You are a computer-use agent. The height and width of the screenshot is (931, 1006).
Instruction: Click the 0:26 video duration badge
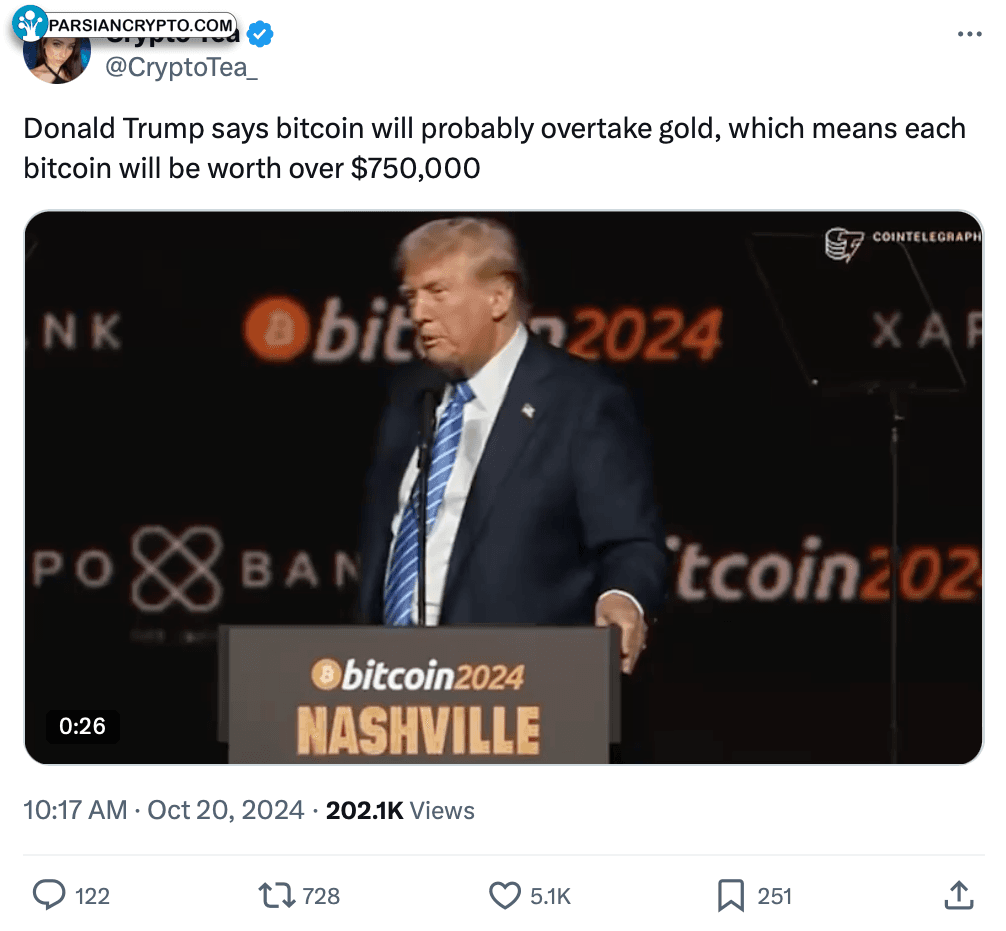tap(82, 726)
